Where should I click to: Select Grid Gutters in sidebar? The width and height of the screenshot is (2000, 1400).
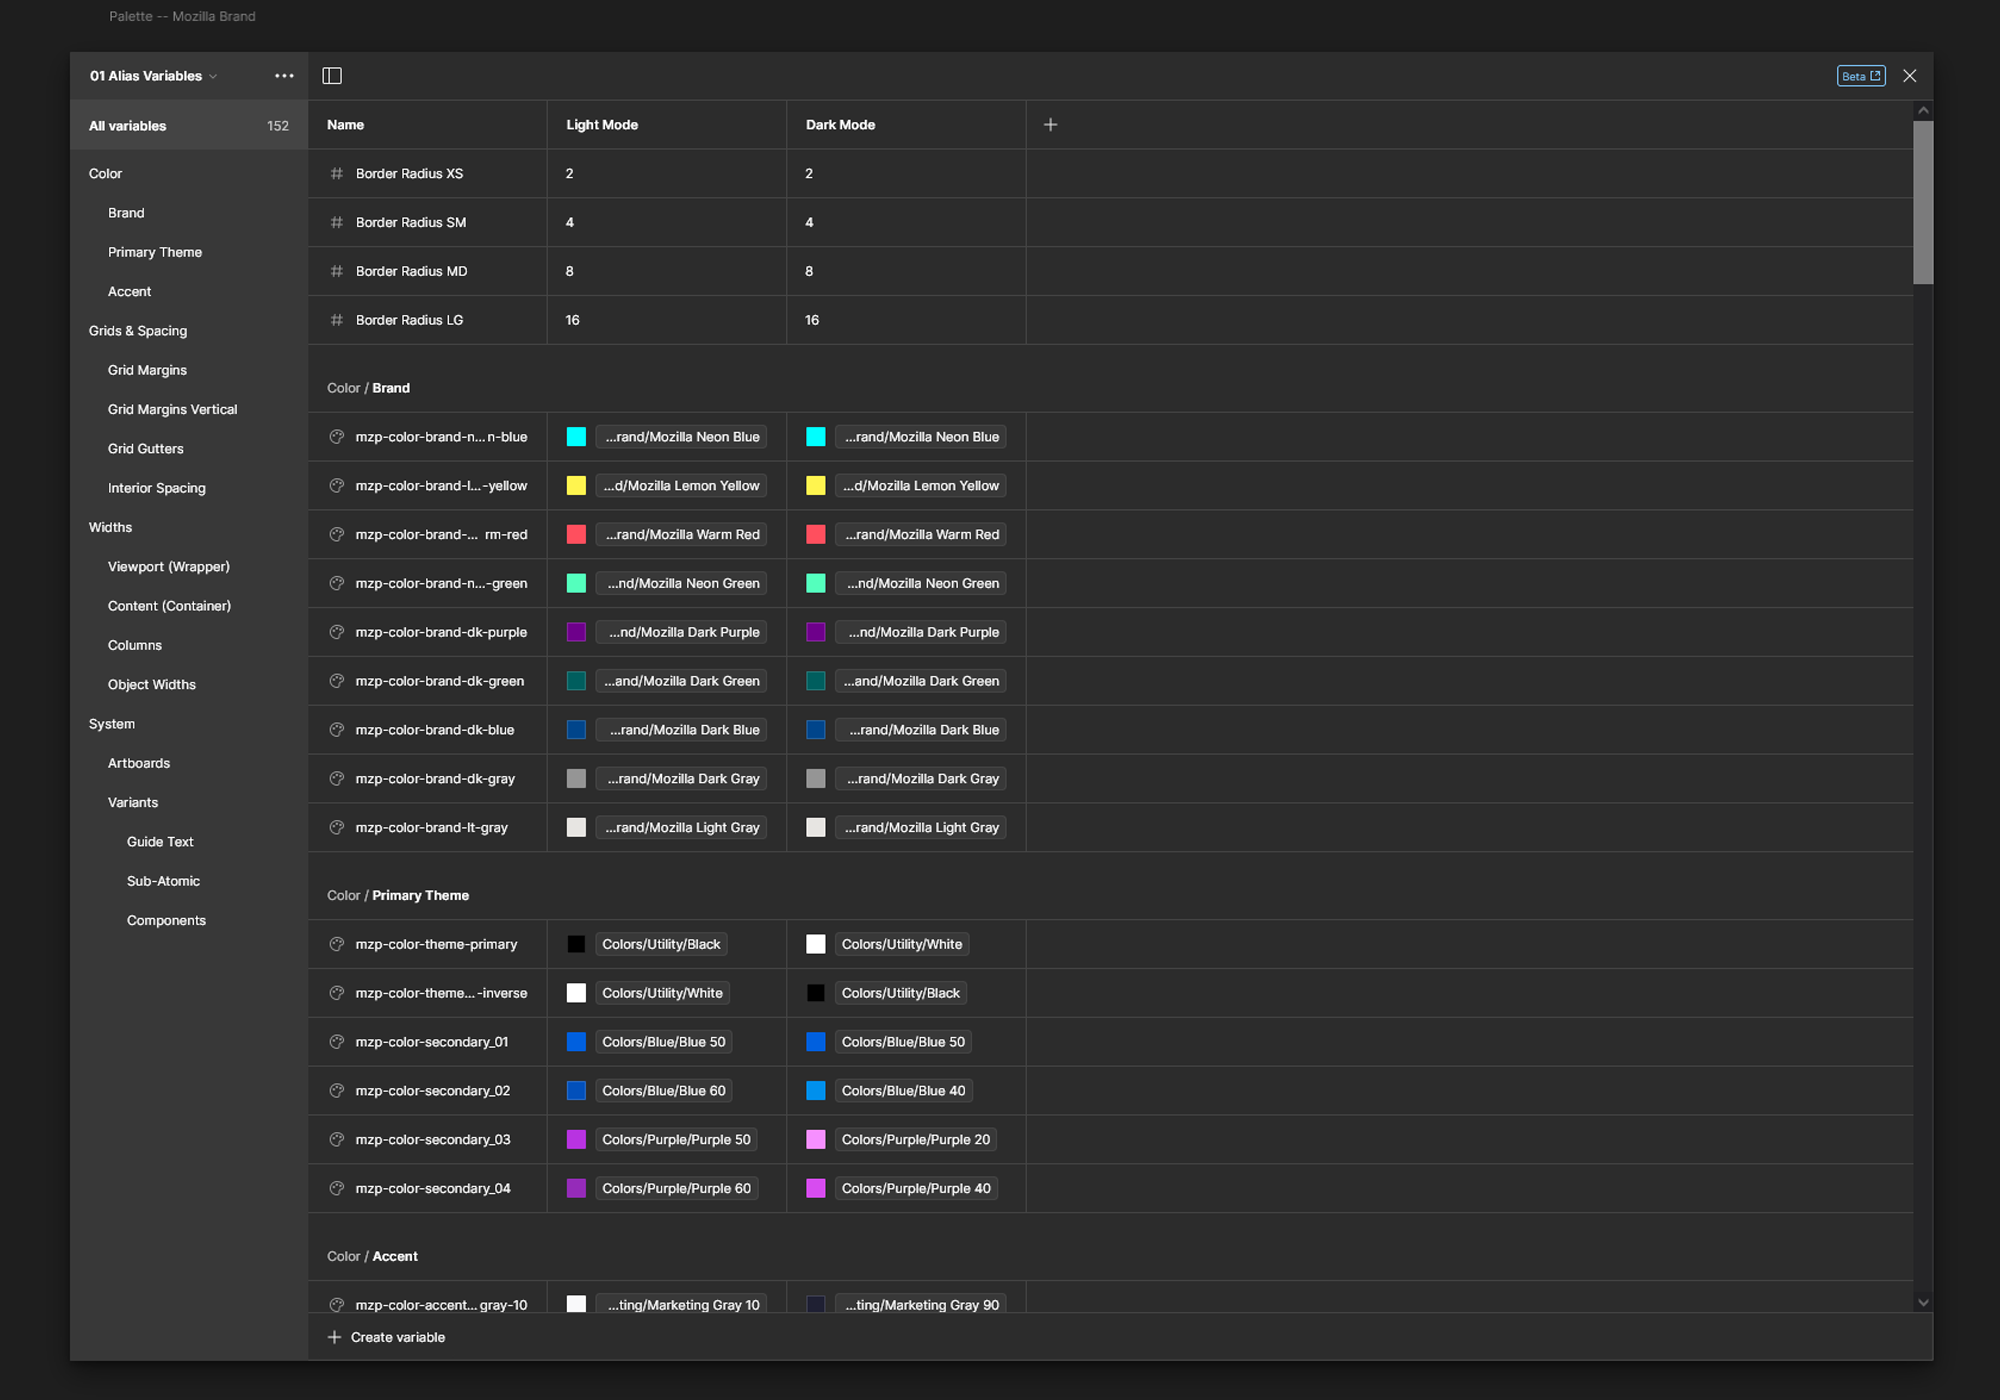coord(146,449)
